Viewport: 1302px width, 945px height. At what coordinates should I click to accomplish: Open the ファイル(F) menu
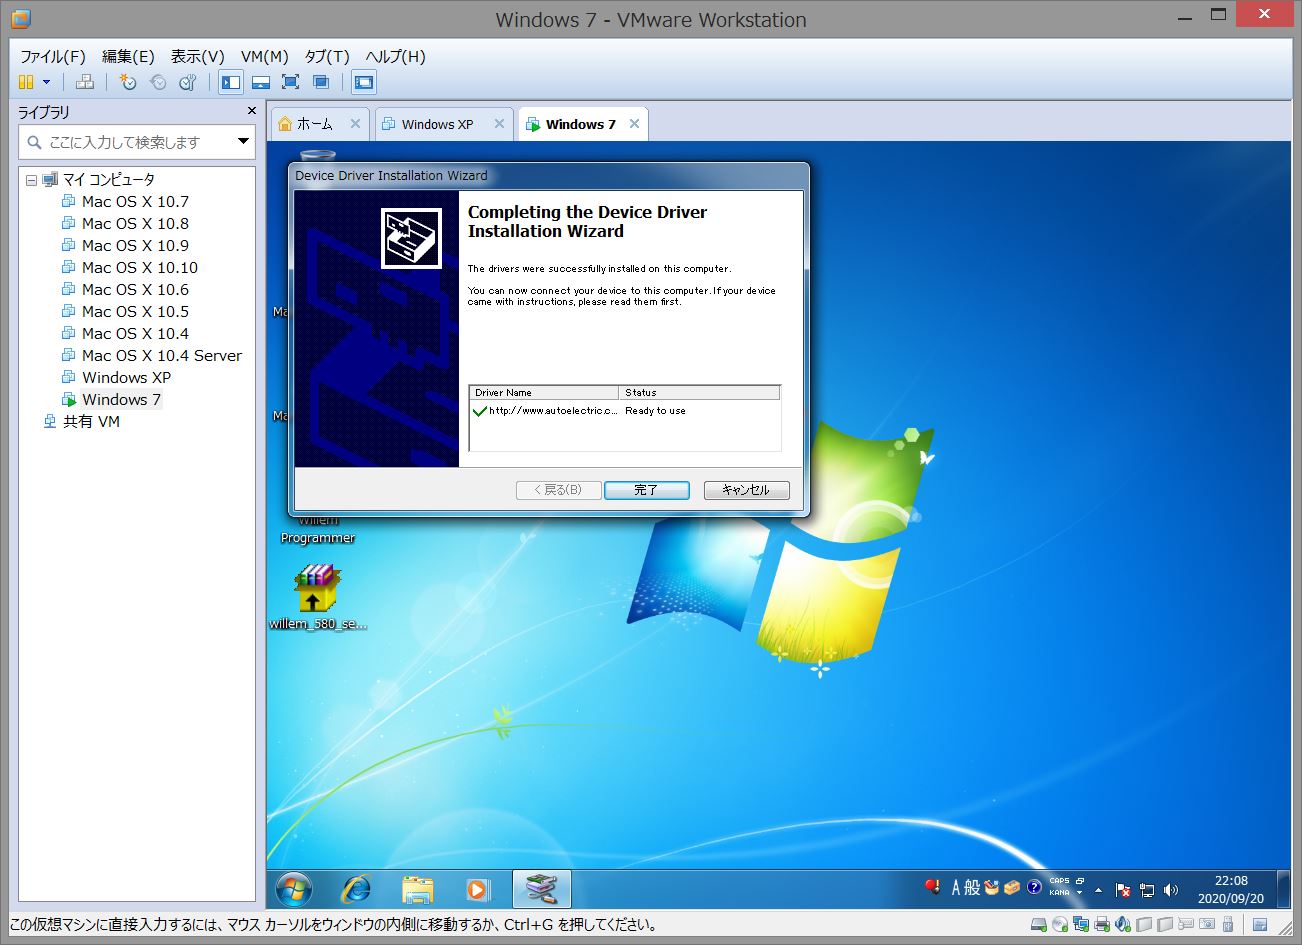pyautogui.click(x=53, y=56)
